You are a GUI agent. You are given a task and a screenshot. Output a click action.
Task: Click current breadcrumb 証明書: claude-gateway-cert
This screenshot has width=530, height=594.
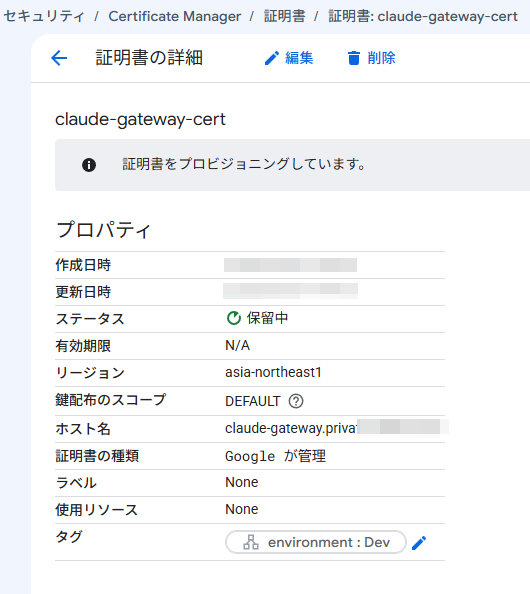click(x=423, y=16)
